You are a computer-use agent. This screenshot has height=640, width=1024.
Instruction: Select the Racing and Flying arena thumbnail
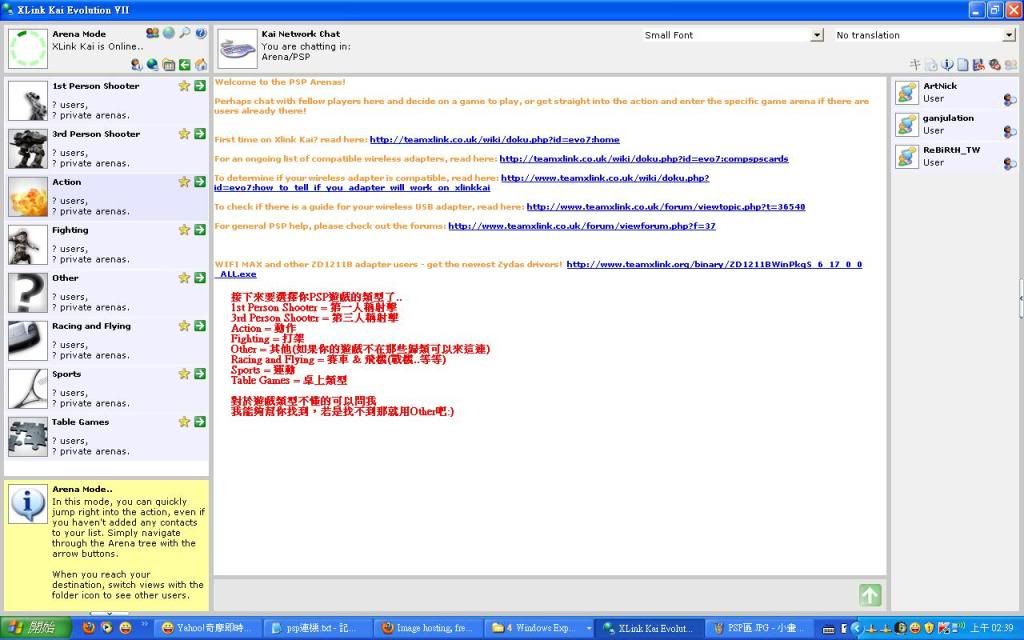27,341
